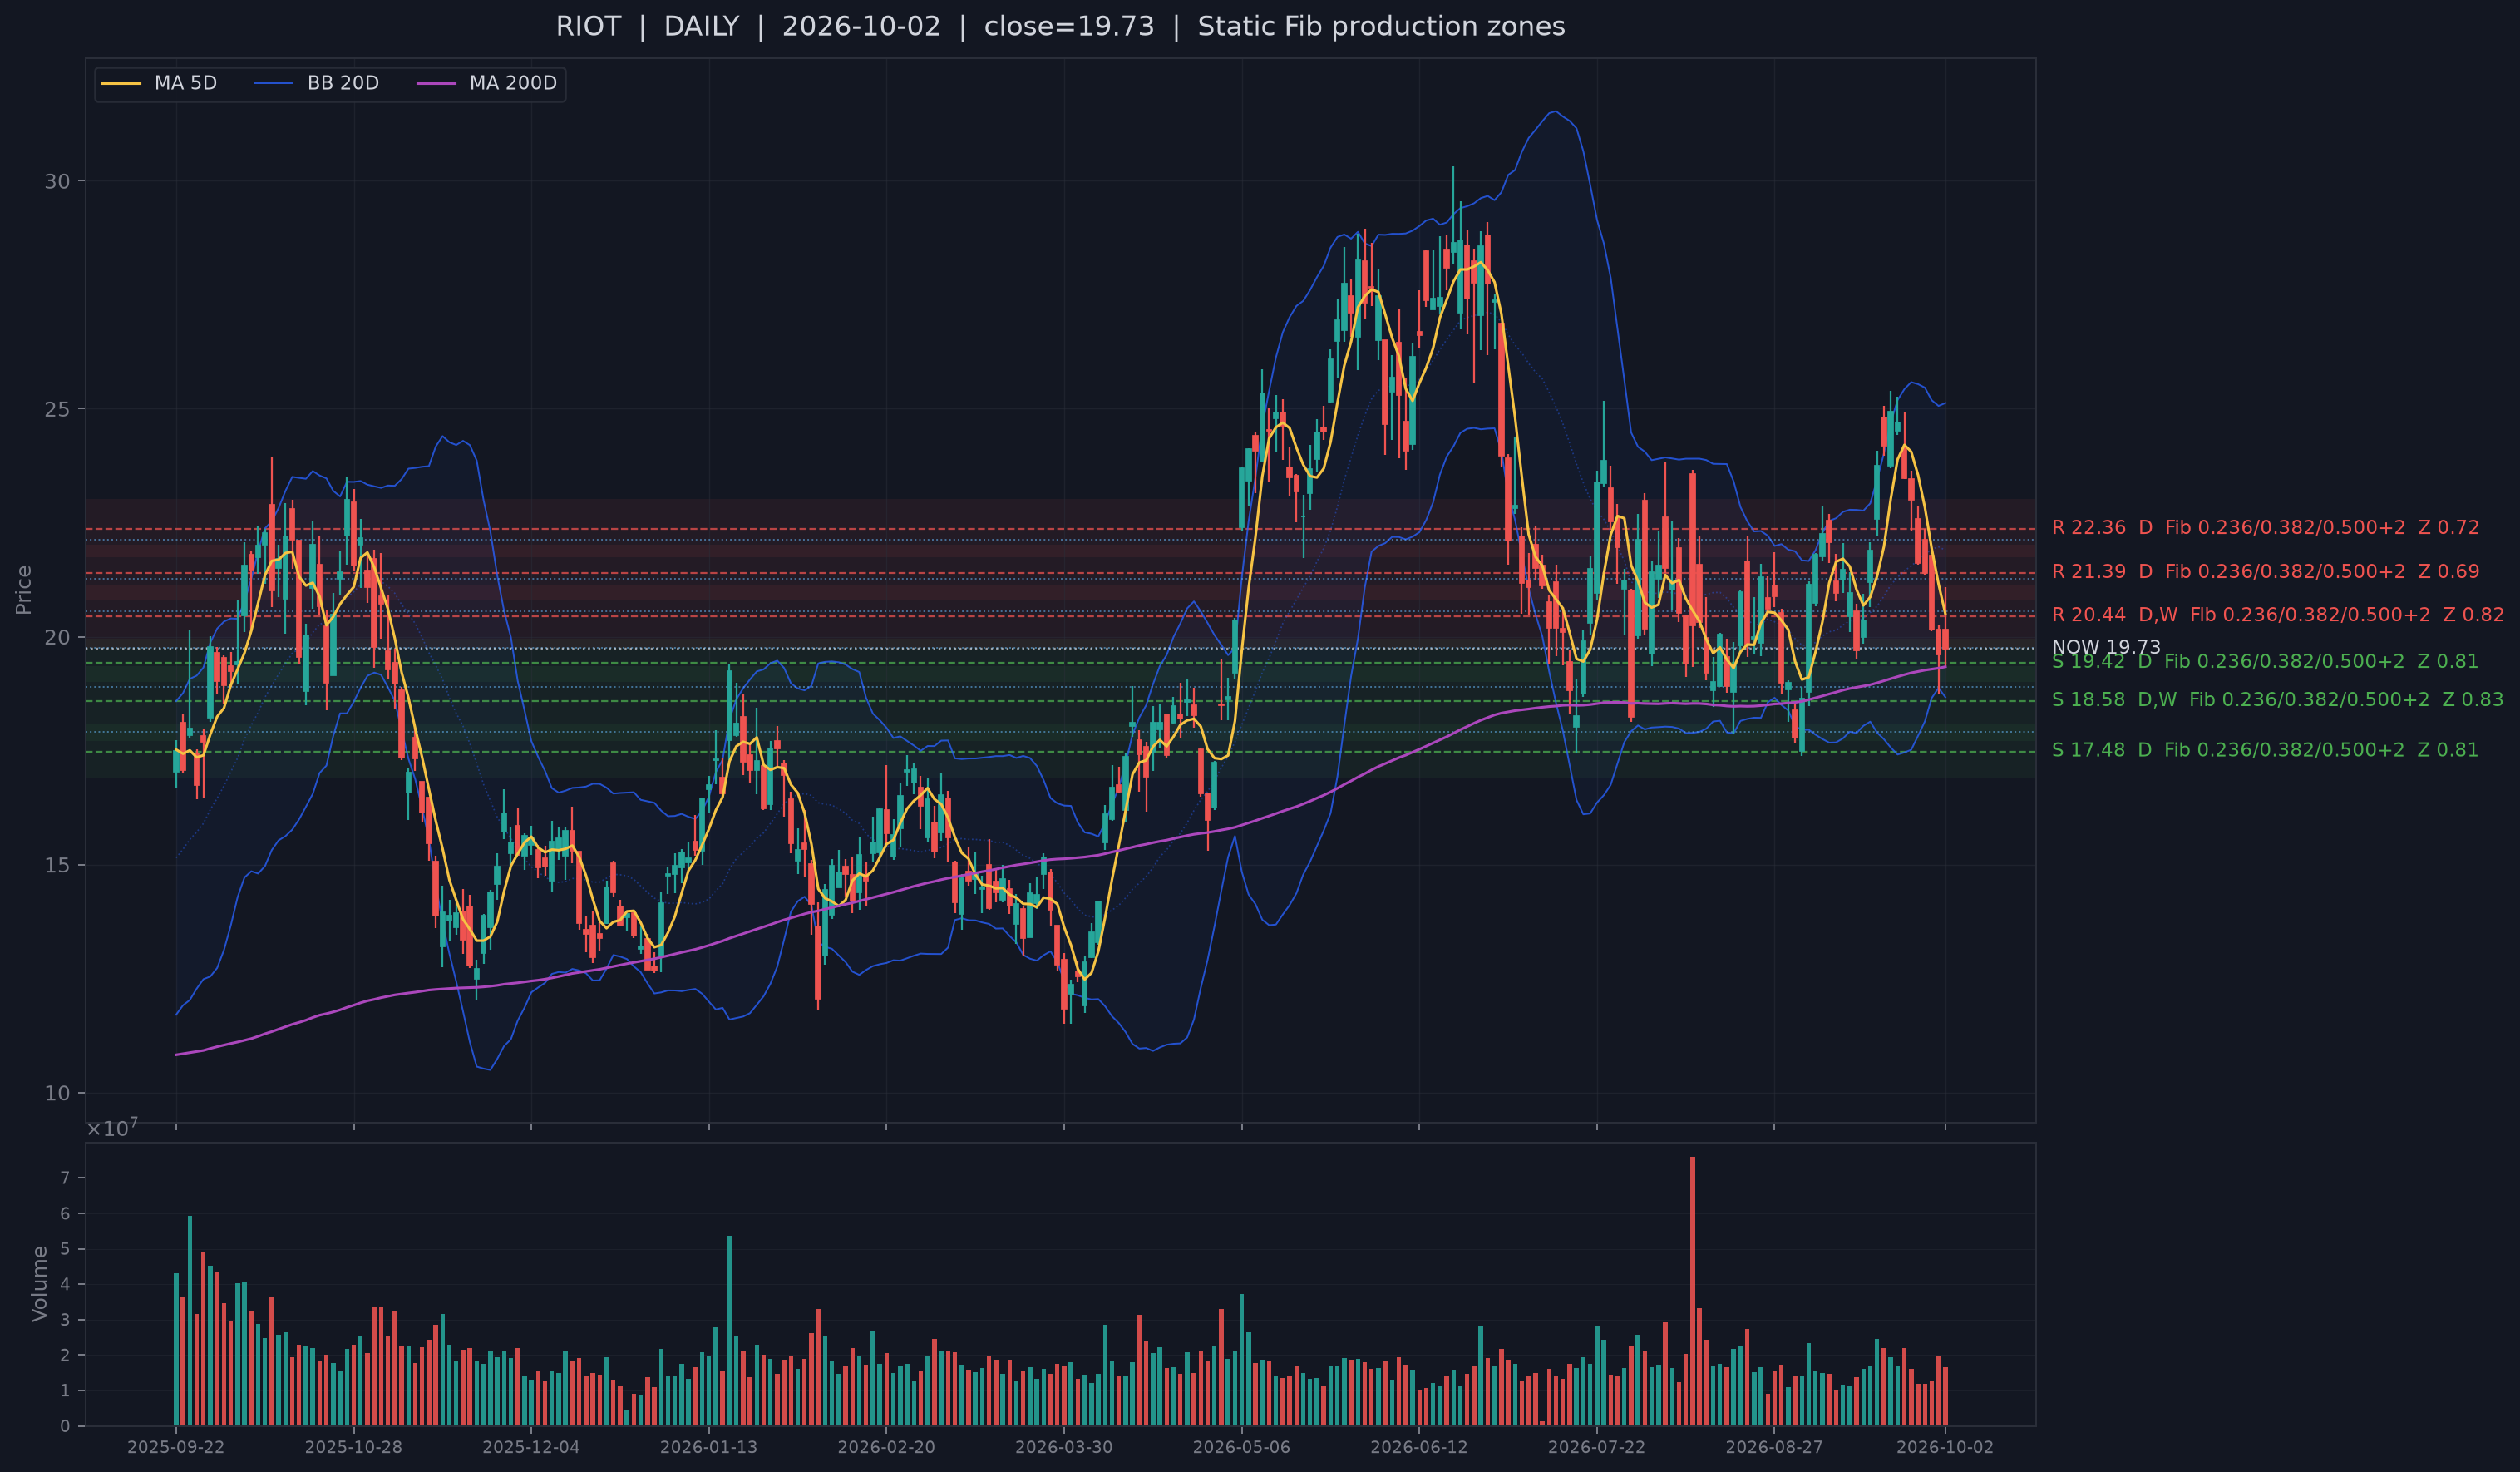Click price axis tick 25
2520x1472 pixels.
57,409
